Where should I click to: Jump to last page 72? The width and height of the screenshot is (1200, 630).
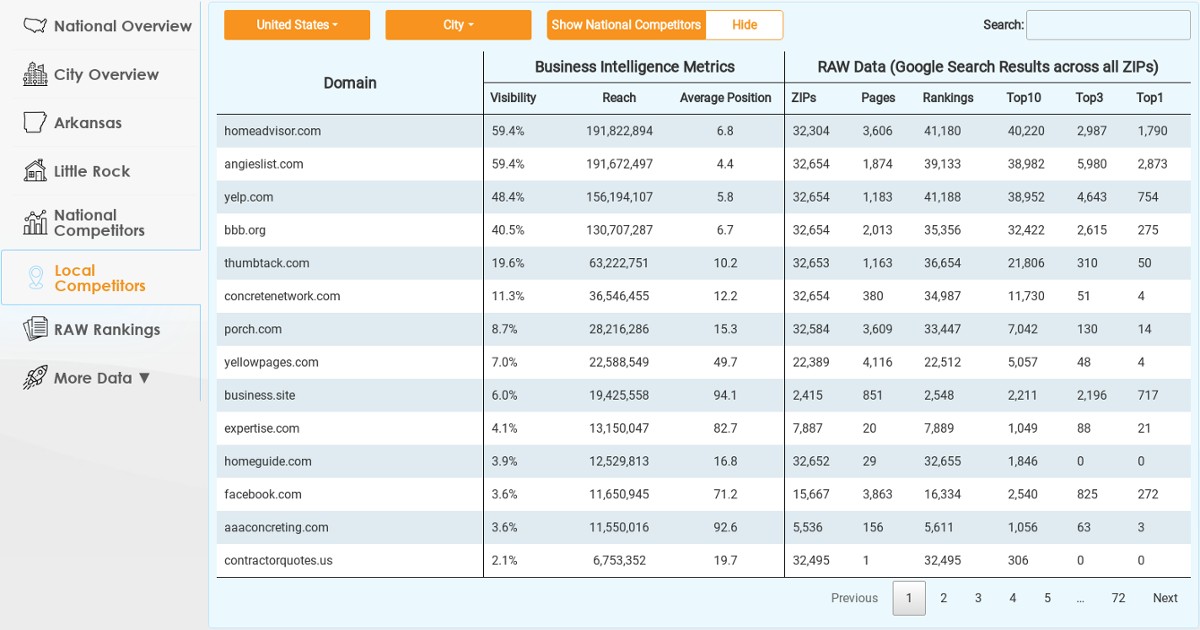pyautogui.click(x=1118, y=598)
